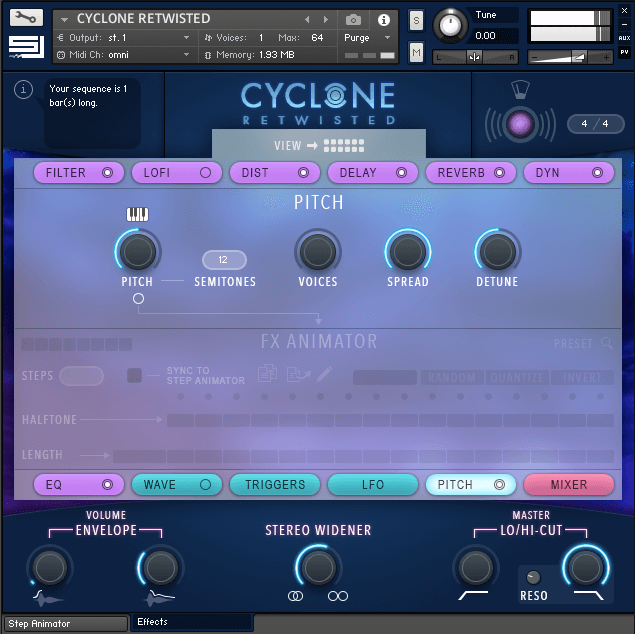Click the QUANTIZE button in FX Animator
Viewport: 635px width, 634px height.
517,377
